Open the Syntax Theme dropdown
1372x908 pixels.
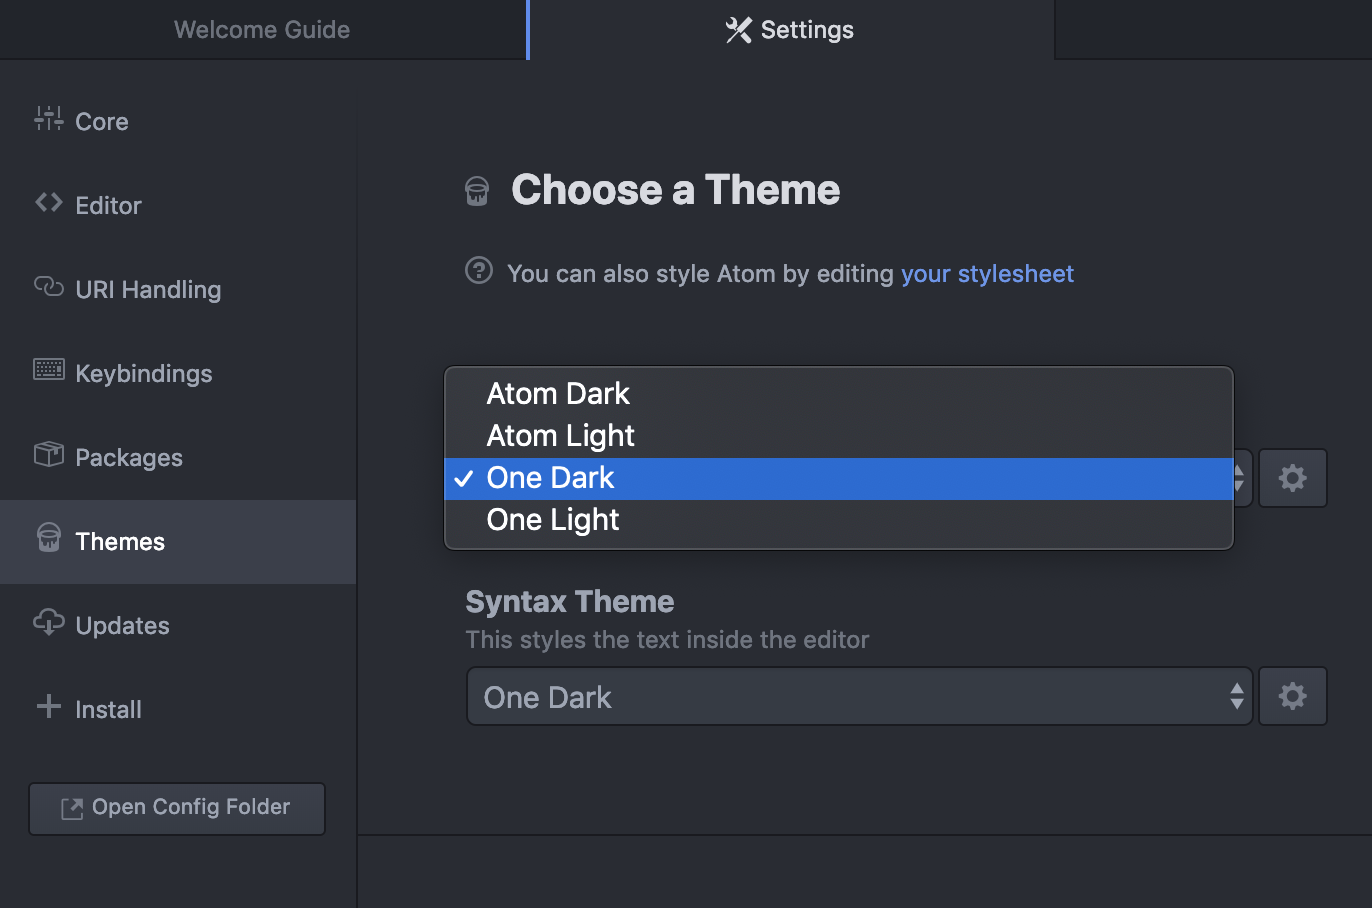tap(859, 696)
